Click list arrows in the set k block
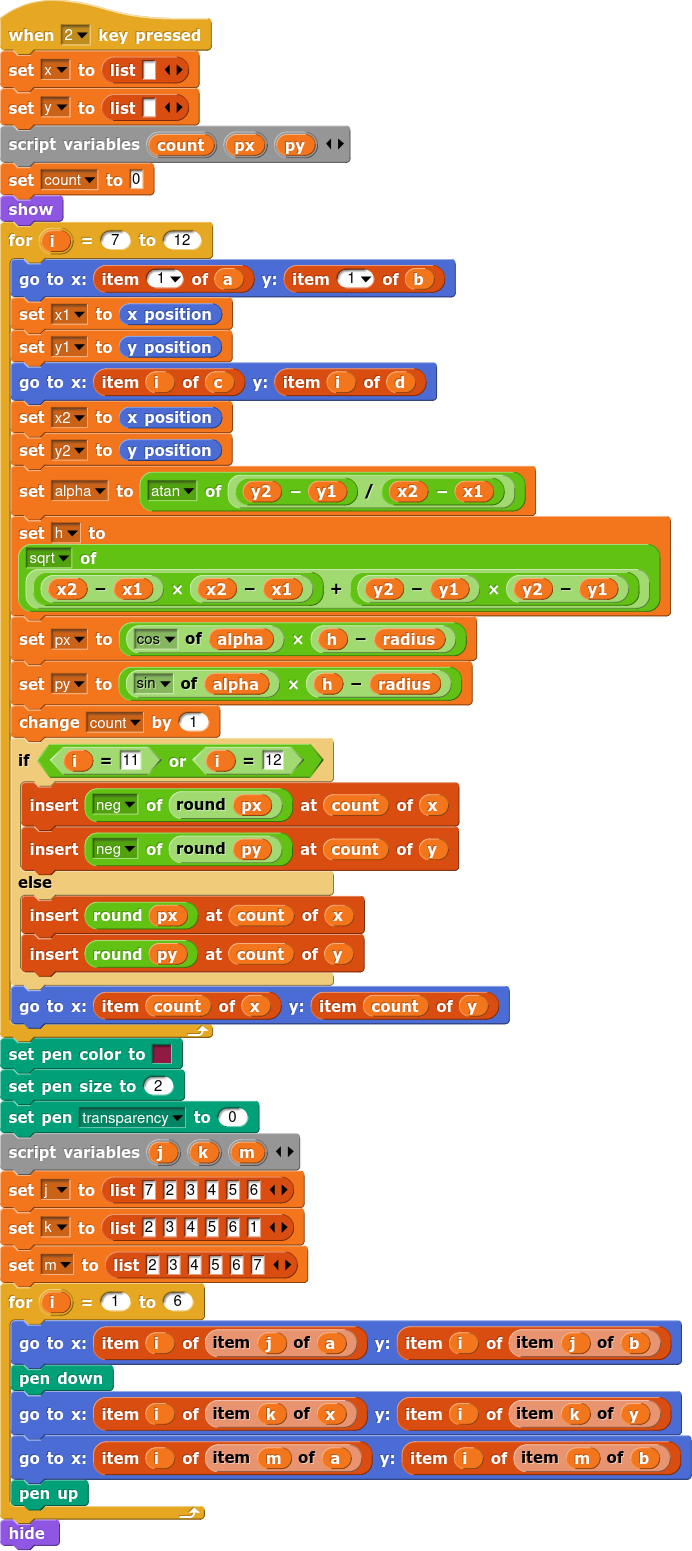 tap(280, 1227)
